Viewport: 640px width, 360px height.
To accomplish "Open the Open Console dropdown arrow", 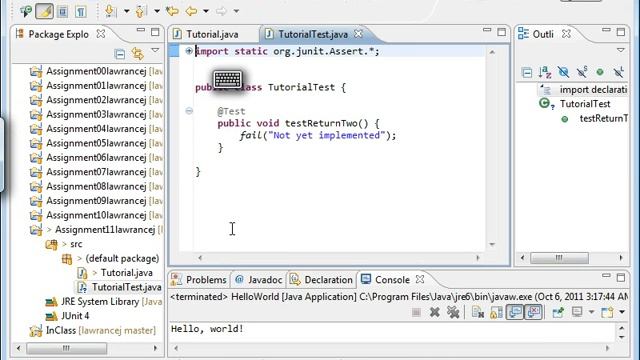I will (622, 312).
